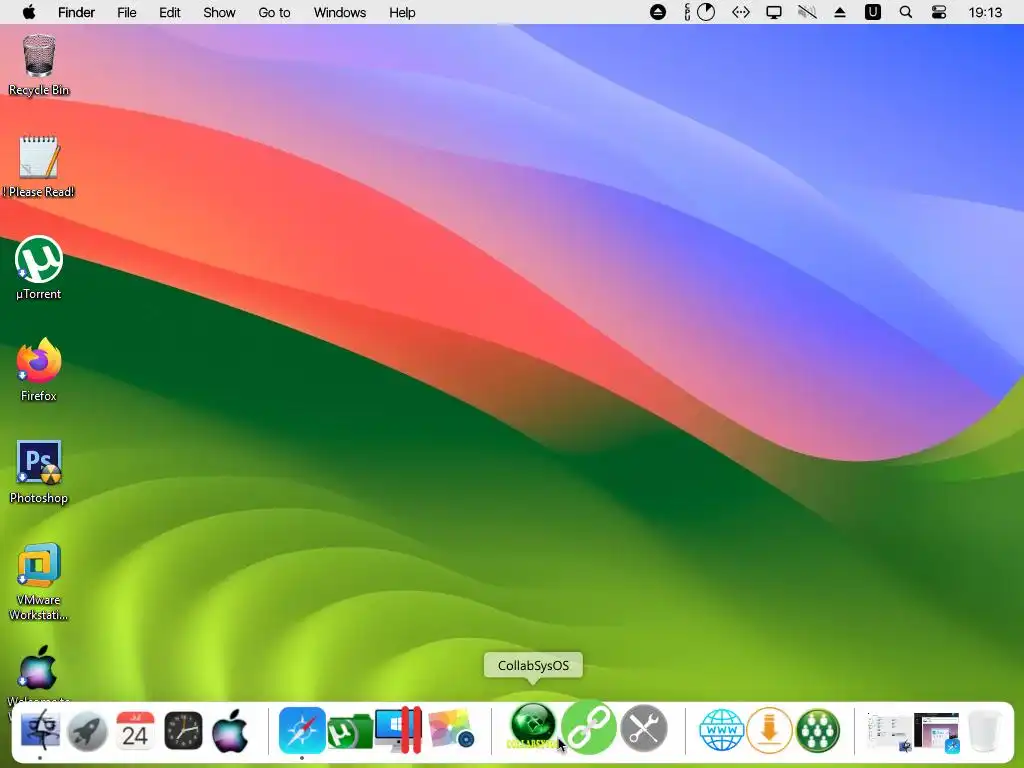Open Spotlight search magnifier

(x=906, y=12)
